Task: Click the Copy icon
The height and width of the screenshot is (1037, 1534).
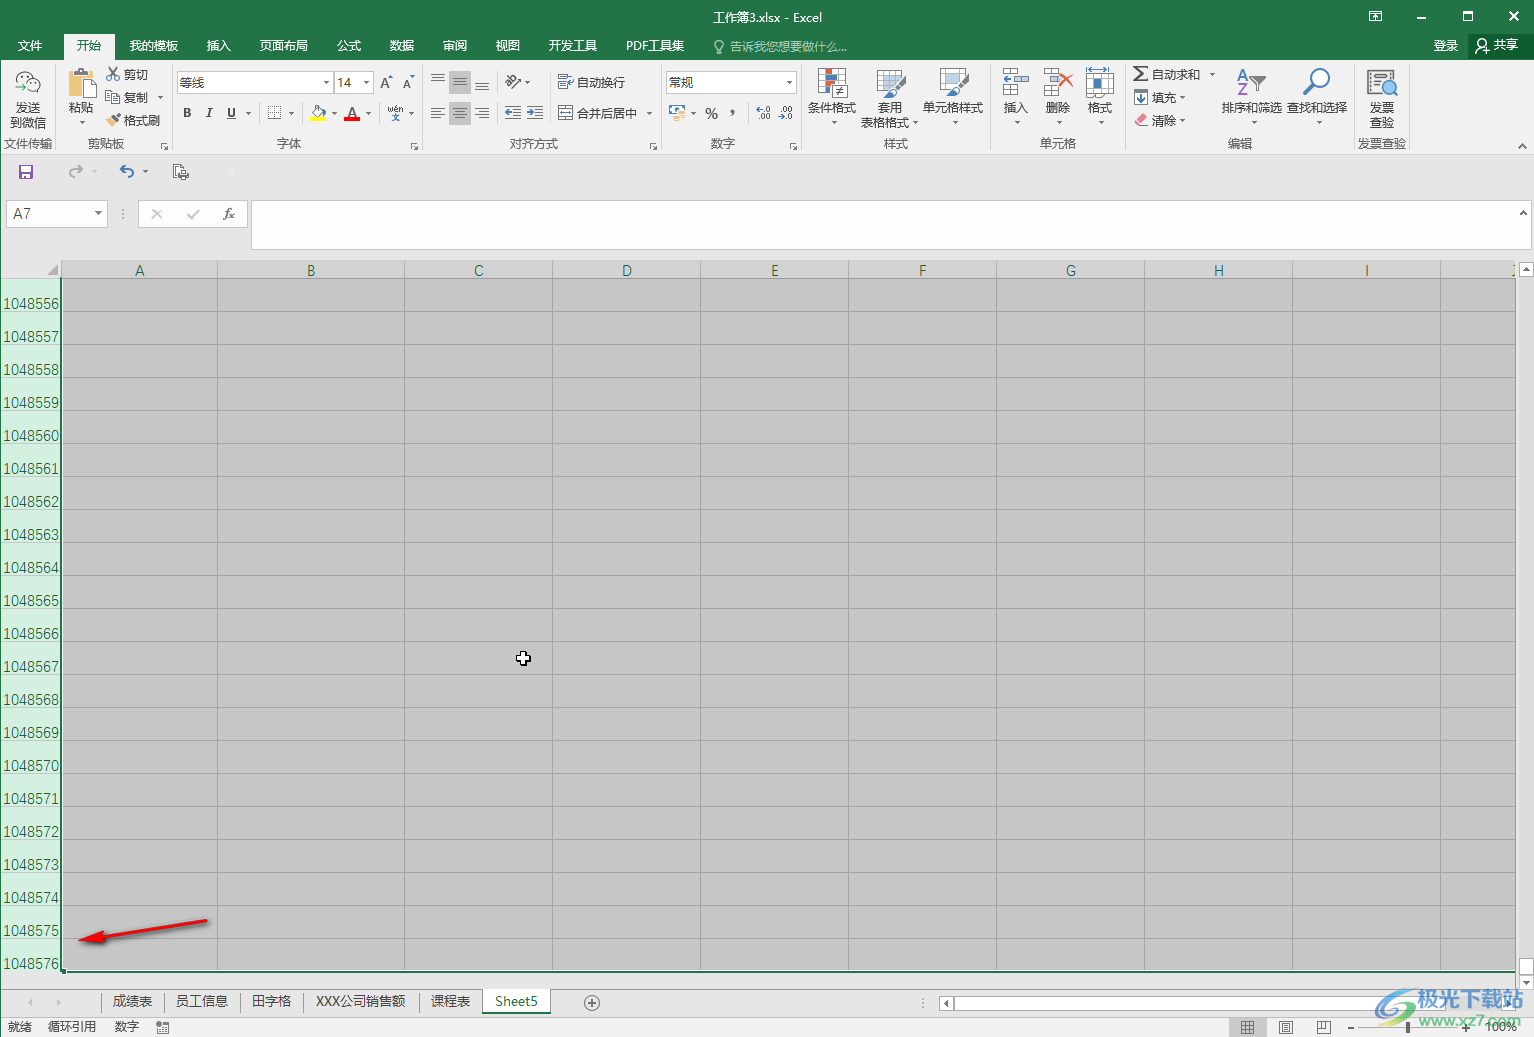Action: 113,97
